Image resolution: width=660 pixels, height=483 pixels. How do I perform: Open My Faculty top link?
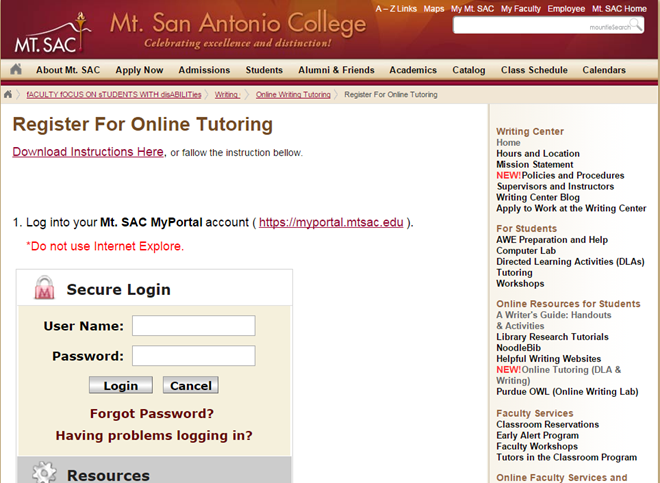(521, 9)
